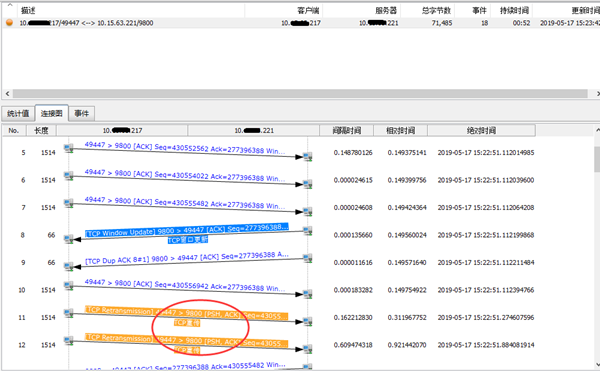
Task: Click the TCP窗口更新 tag under packet 8
Action: click(188, 240)
